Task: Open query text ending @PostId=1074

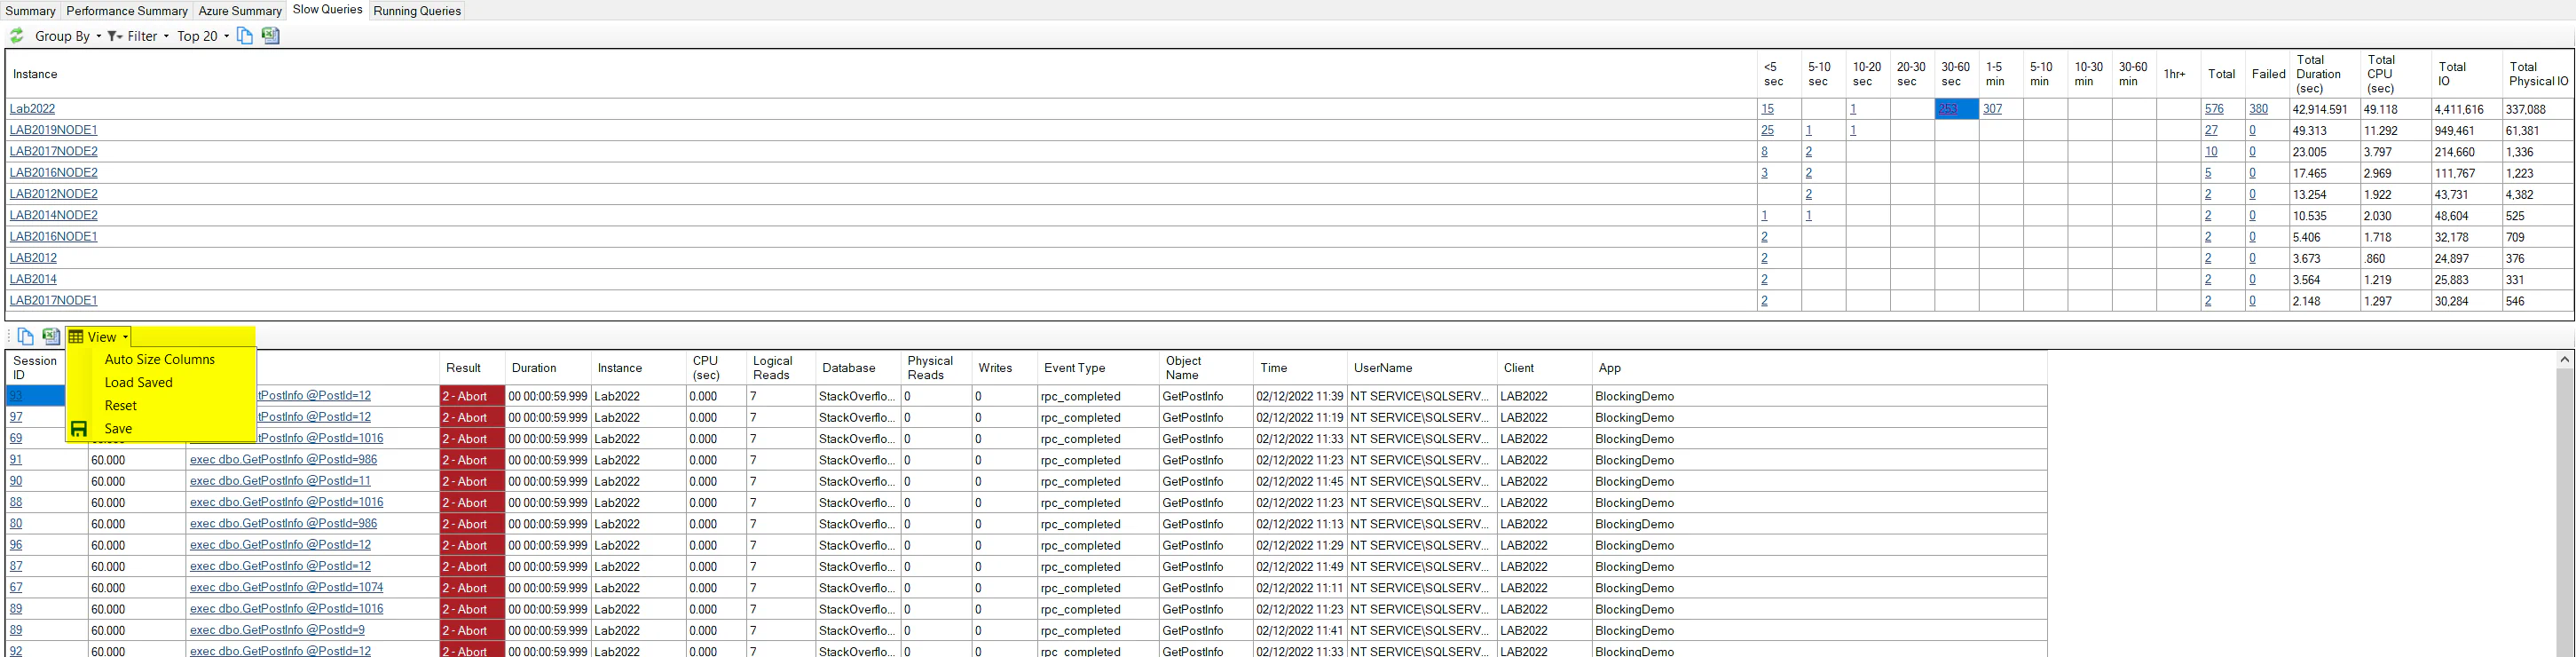Action: click(x=286, y=588)
